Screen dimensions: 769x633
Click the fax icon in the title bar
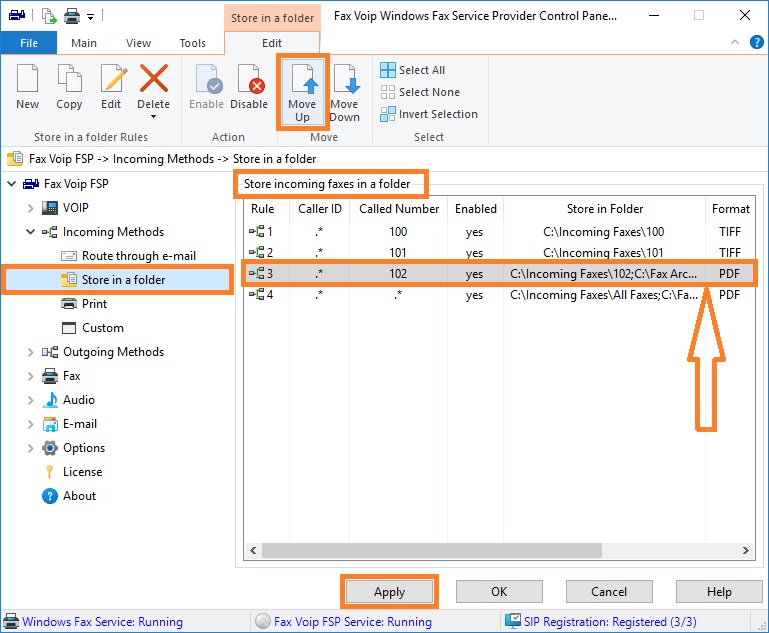click(17, 15)
